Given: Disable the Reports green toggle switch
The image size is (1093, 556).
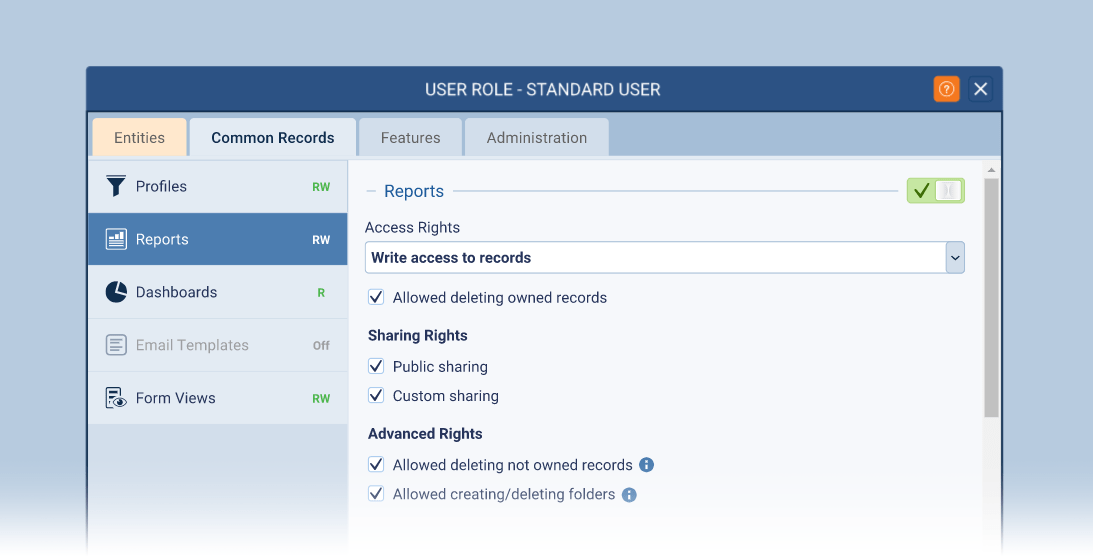Looking at the screenshot, I should pos(935,191).
